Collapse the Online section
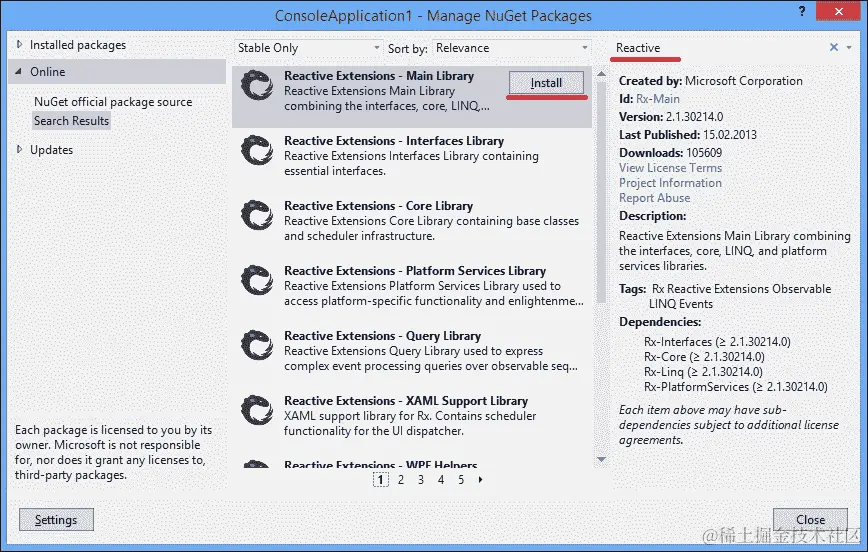This screenshot has height=552, width=868. (19, 71)
